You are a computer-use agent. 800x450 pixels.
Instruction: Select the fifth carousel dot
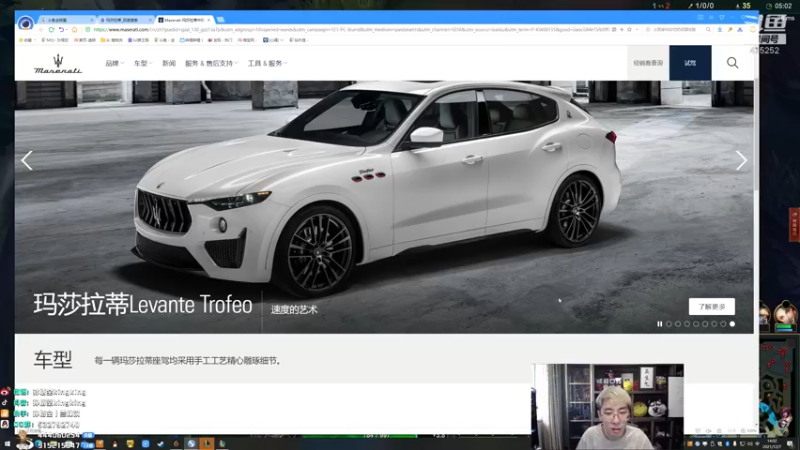pyautogui.click(x=705, y=324)
